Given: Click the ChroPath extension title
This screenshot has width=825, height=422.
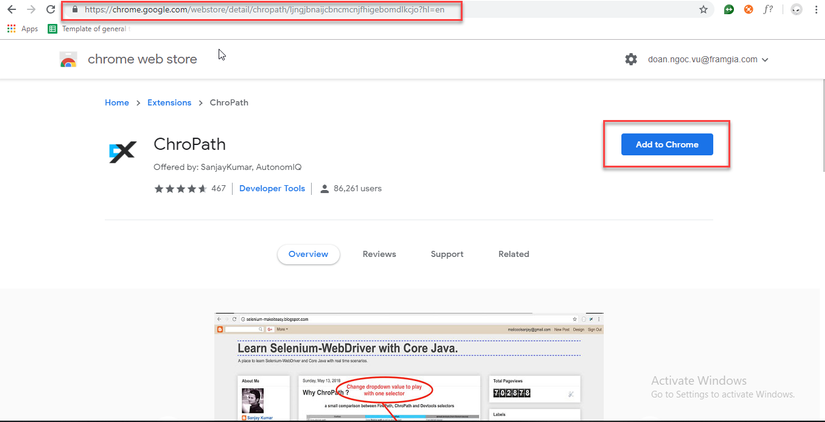Looking at the screenshot, I should click(x=189, y=144).
